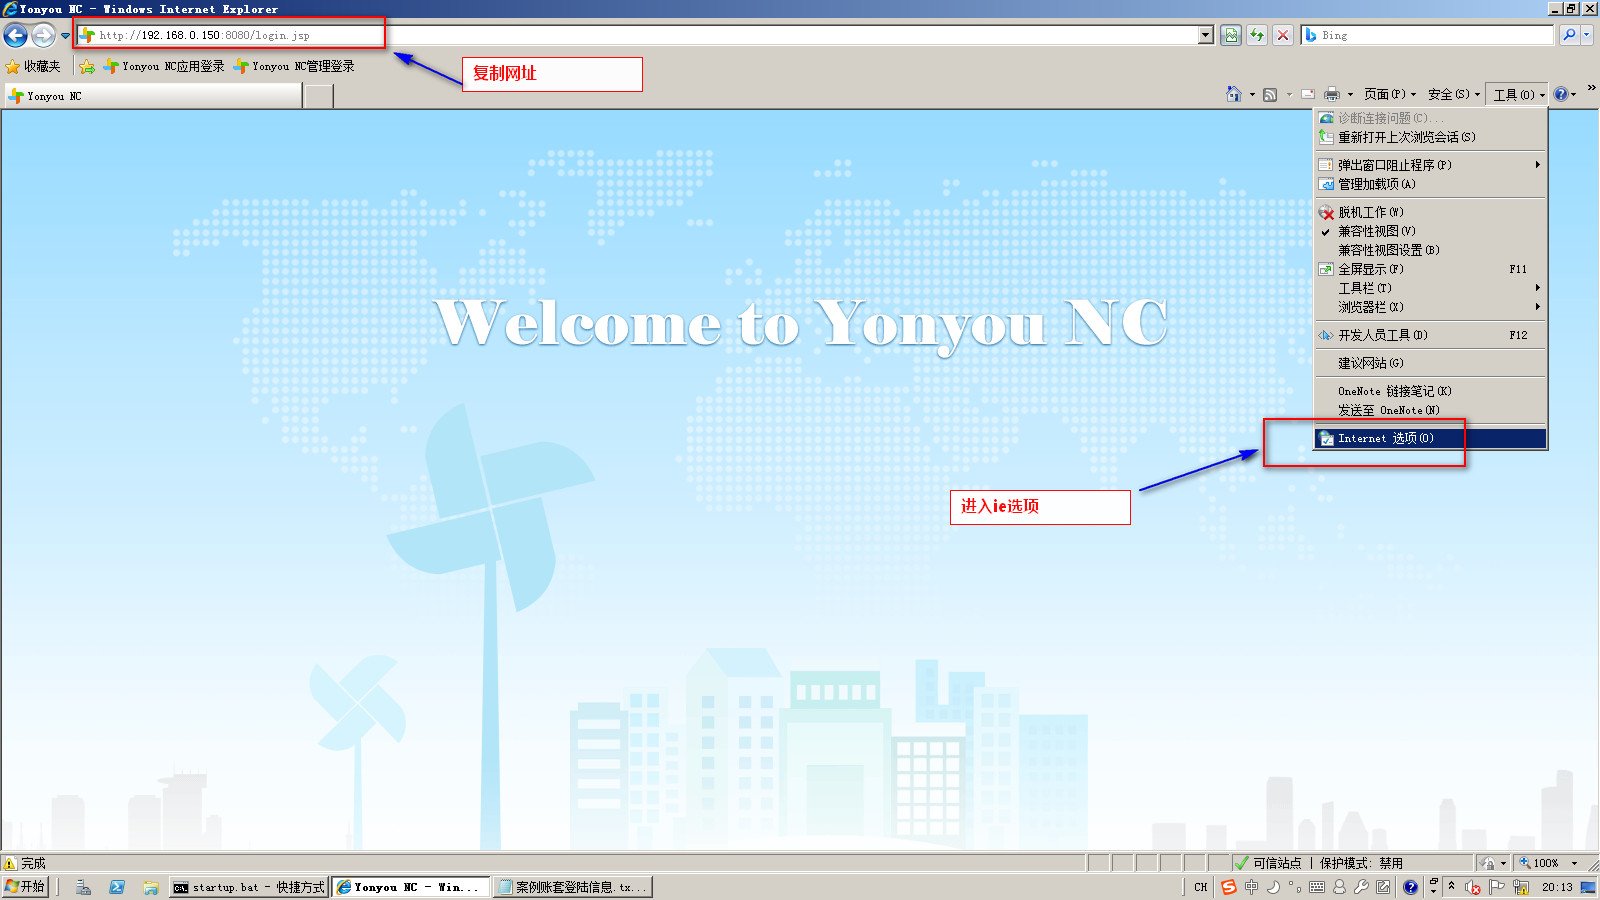Click the compatibility view icon beside address bar
Image resolution: width=1600 pixels, height=900 pixels.
[x=1231, y=35]
